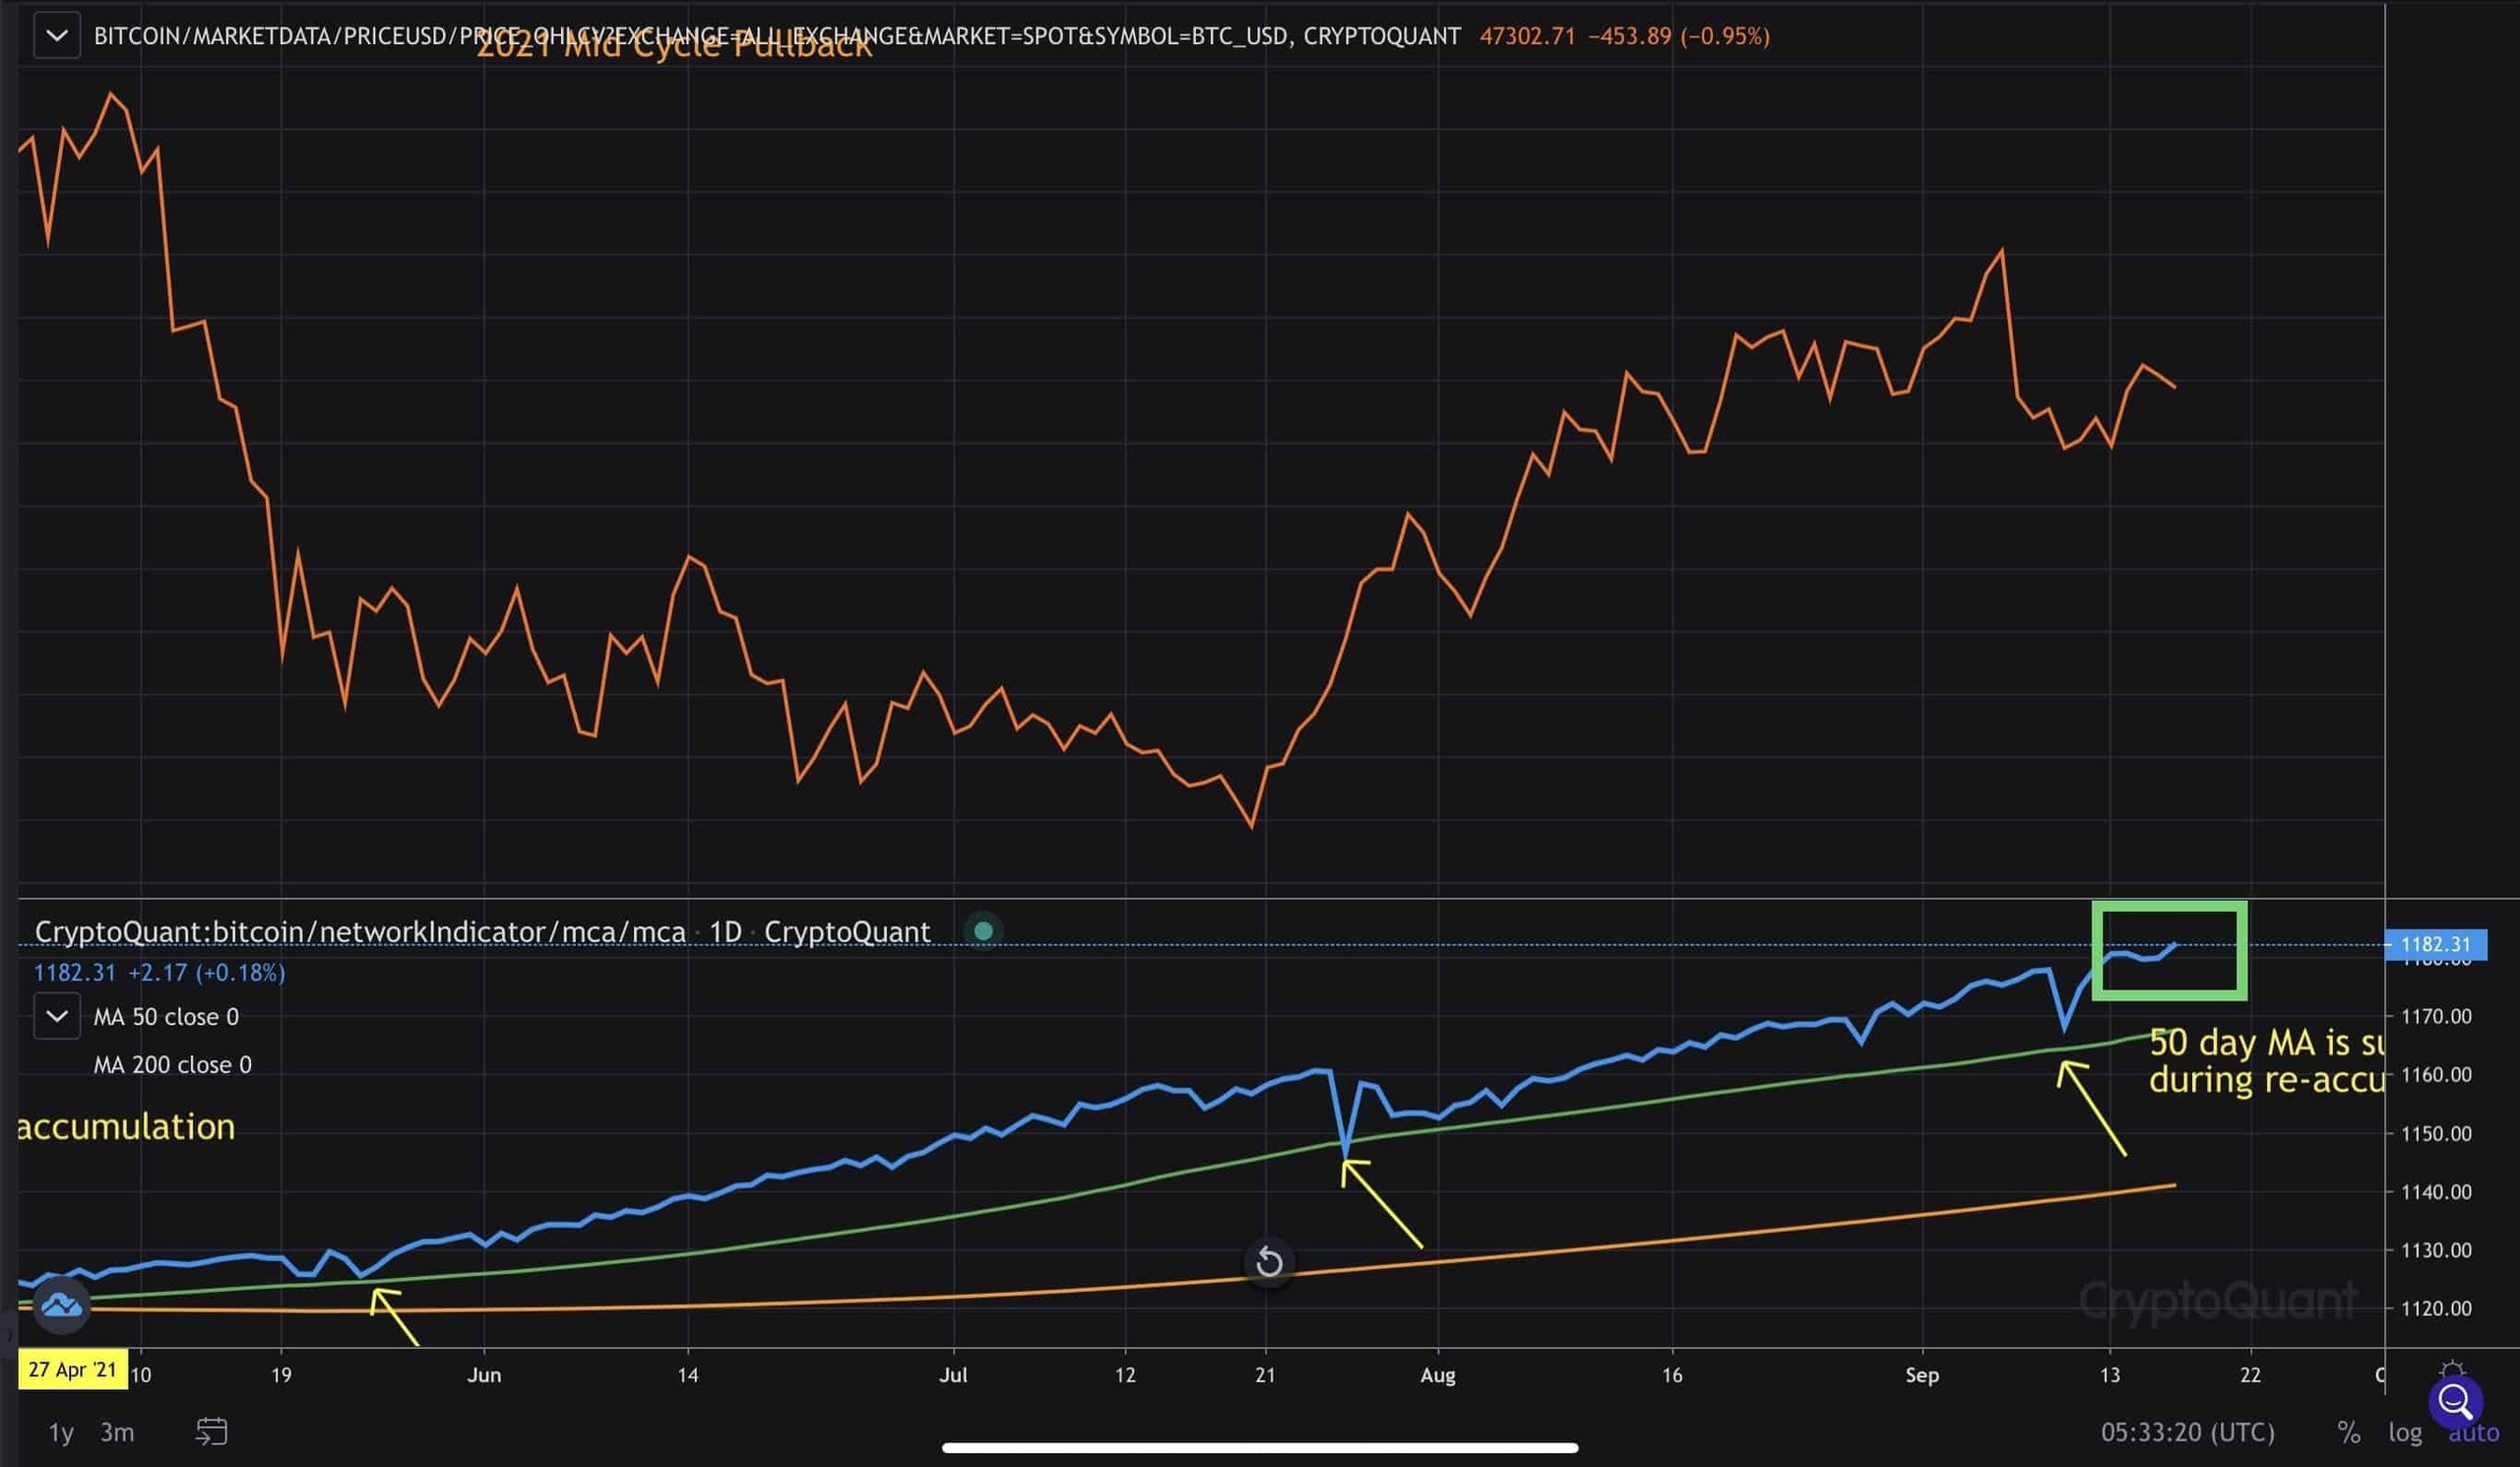Collapse the top price legend chevron
The width and height of the screenshot is (2520, 1467).
[57, 36]
